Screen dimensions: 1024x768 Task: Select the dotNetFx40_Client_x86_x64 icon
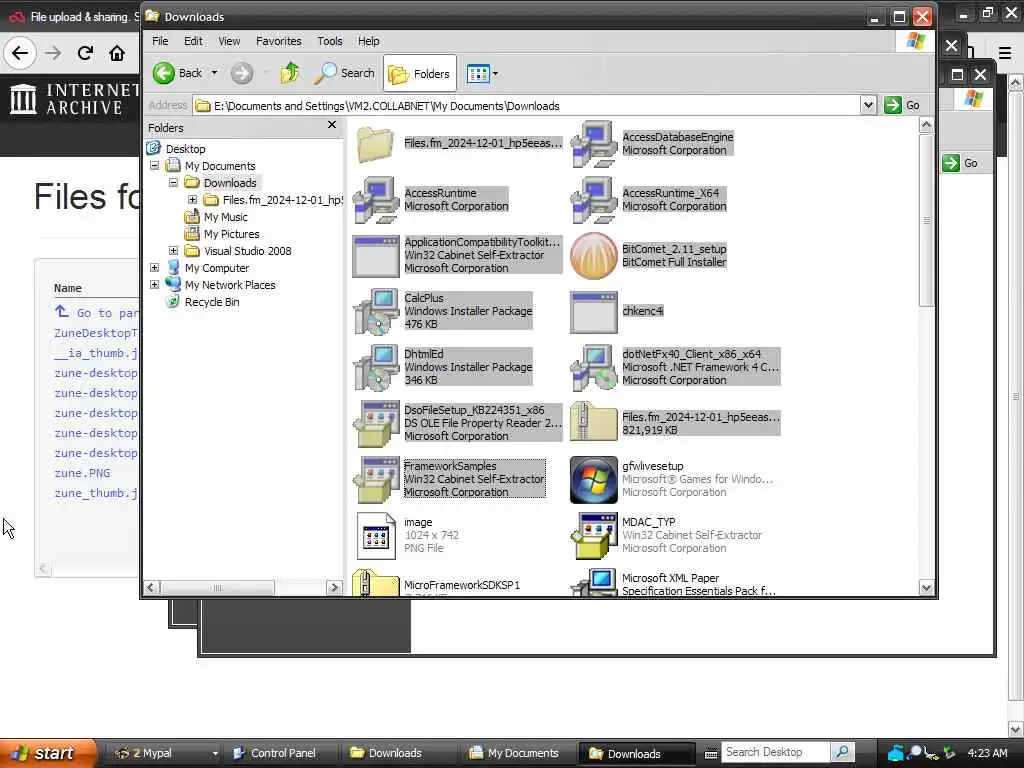coord(594,368)
